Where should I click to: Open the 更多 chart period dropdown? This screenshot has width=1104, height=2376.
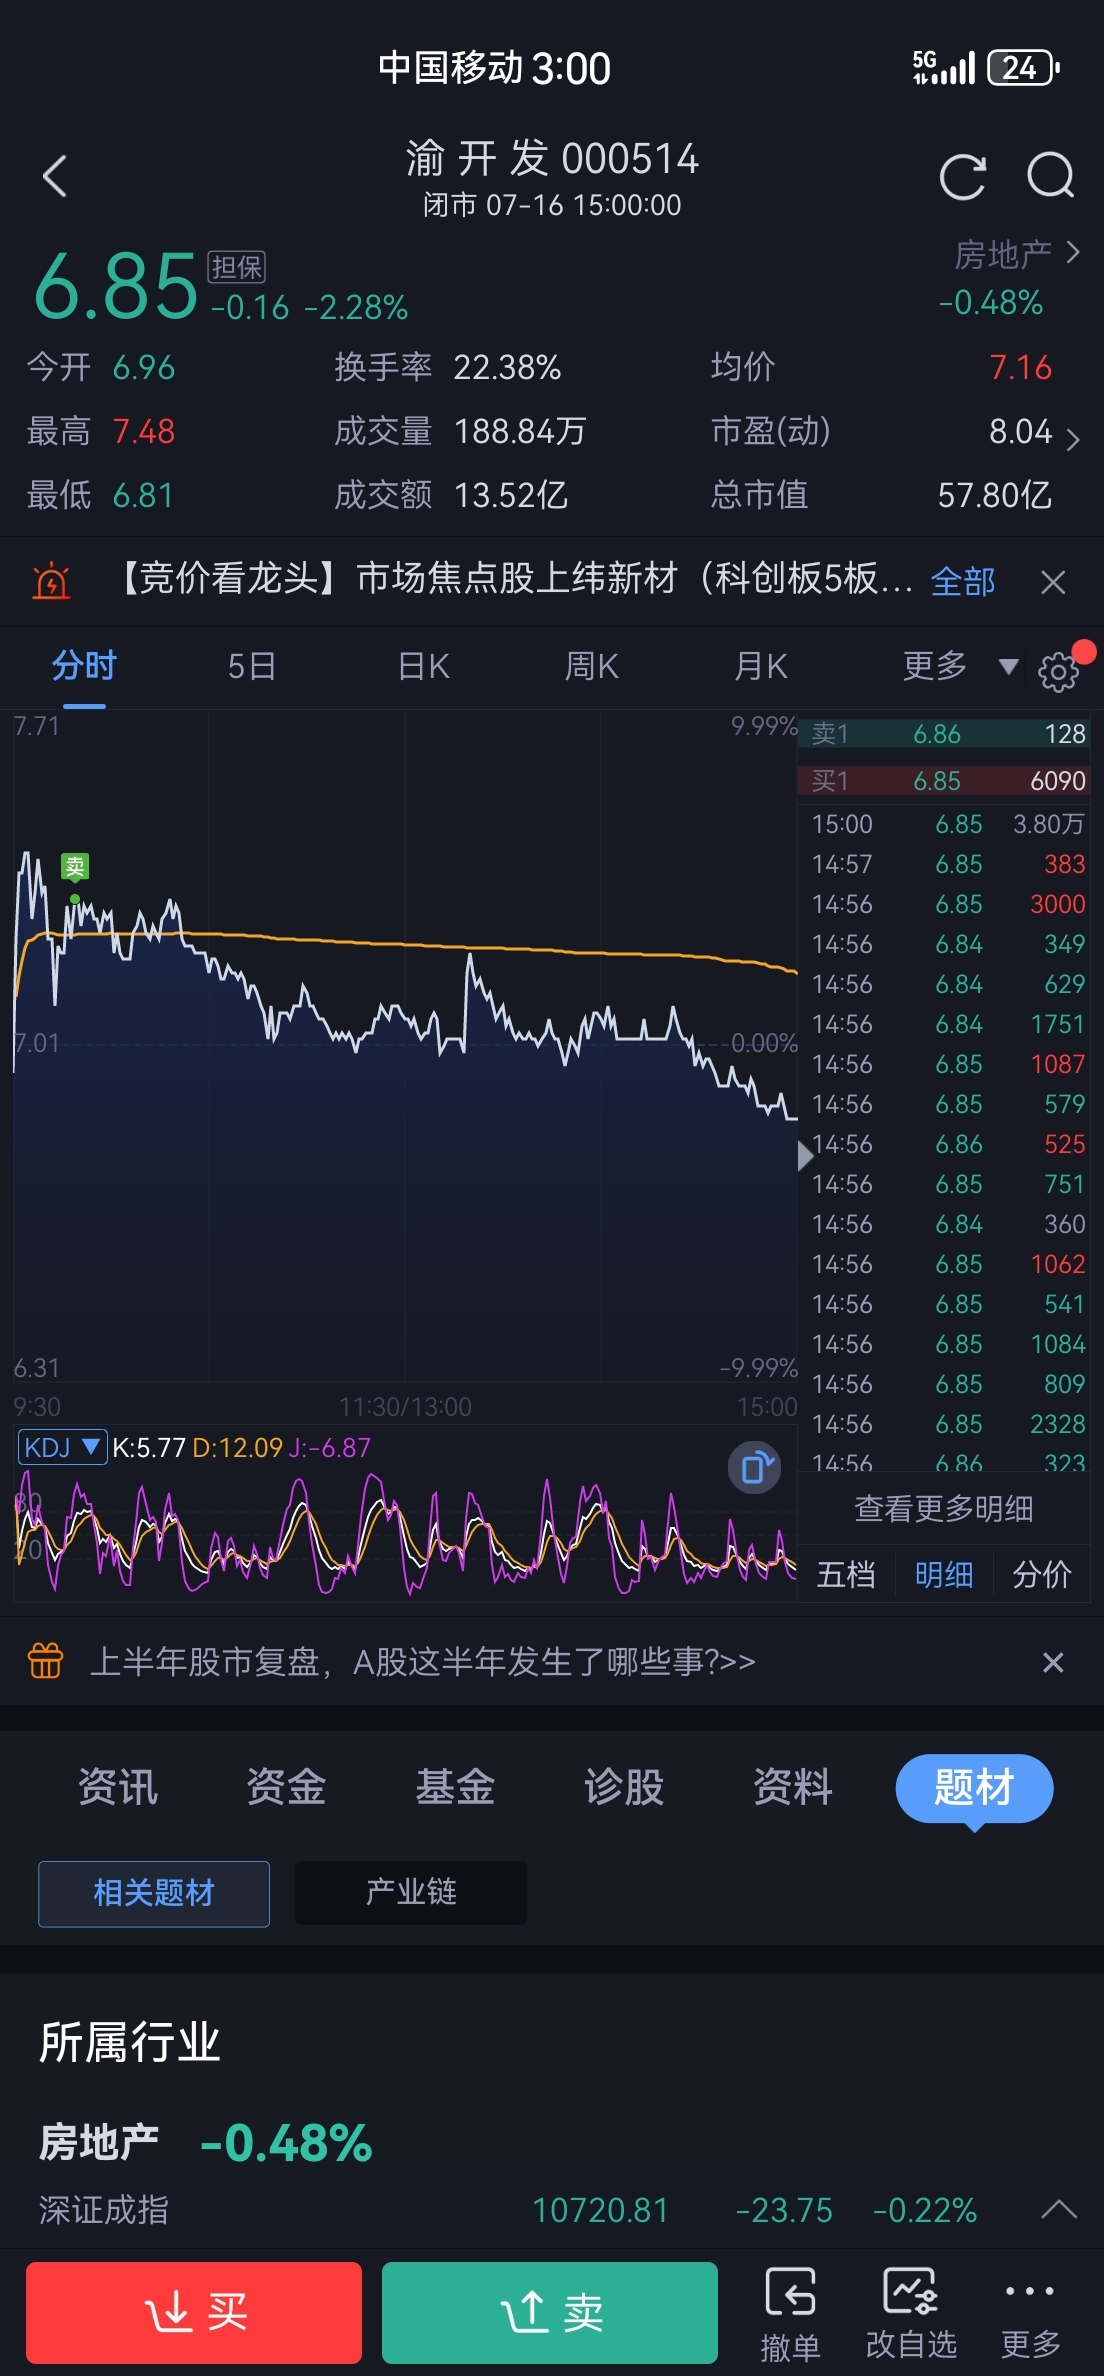[960, 665]
